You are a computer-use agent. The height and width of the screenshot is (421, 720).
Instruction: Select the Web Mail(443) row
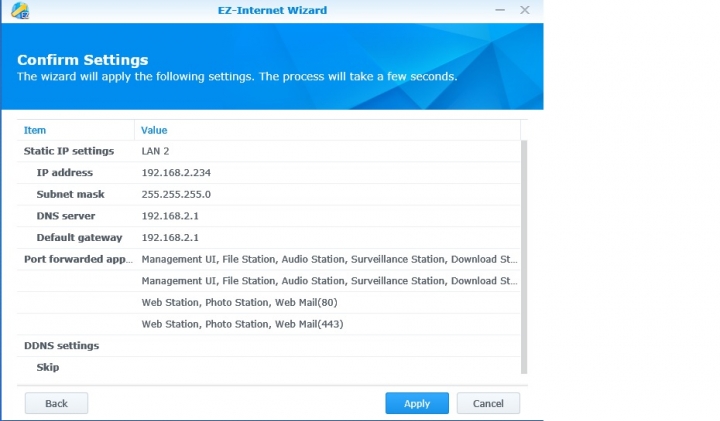[269, 324]
